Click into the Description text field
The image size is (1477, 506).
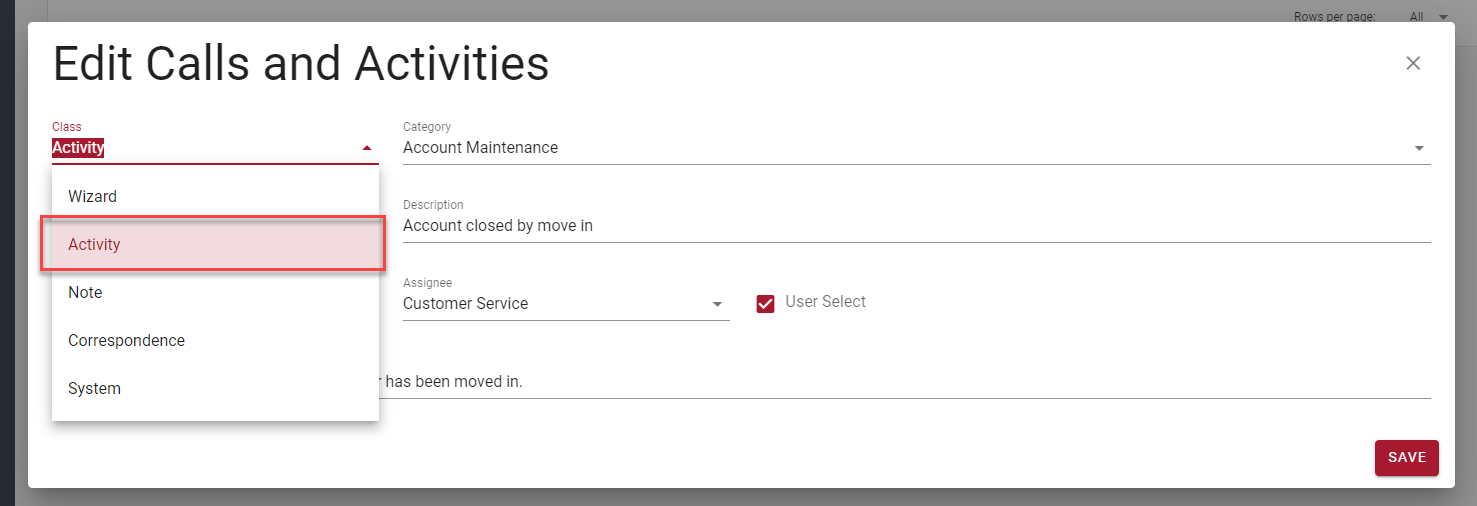point(900,226)
